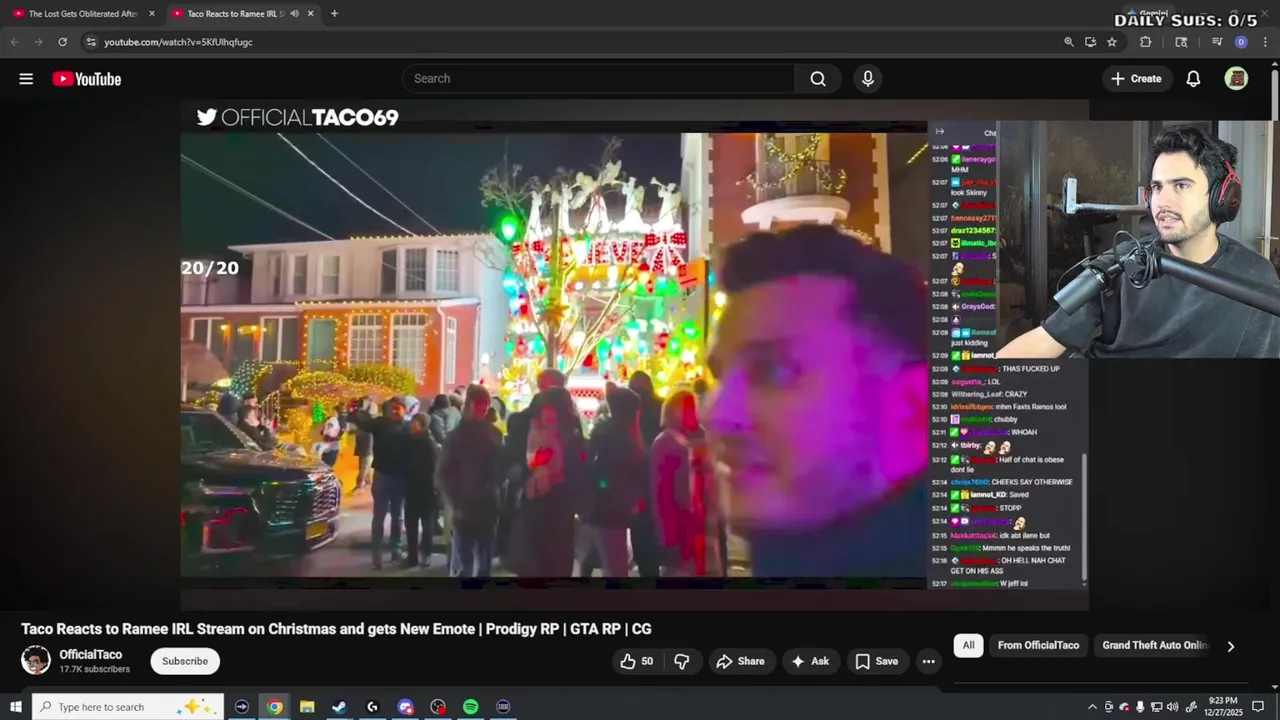Go forward in browser history
This screenshot has width=1280, height=720.
[38, 42]
